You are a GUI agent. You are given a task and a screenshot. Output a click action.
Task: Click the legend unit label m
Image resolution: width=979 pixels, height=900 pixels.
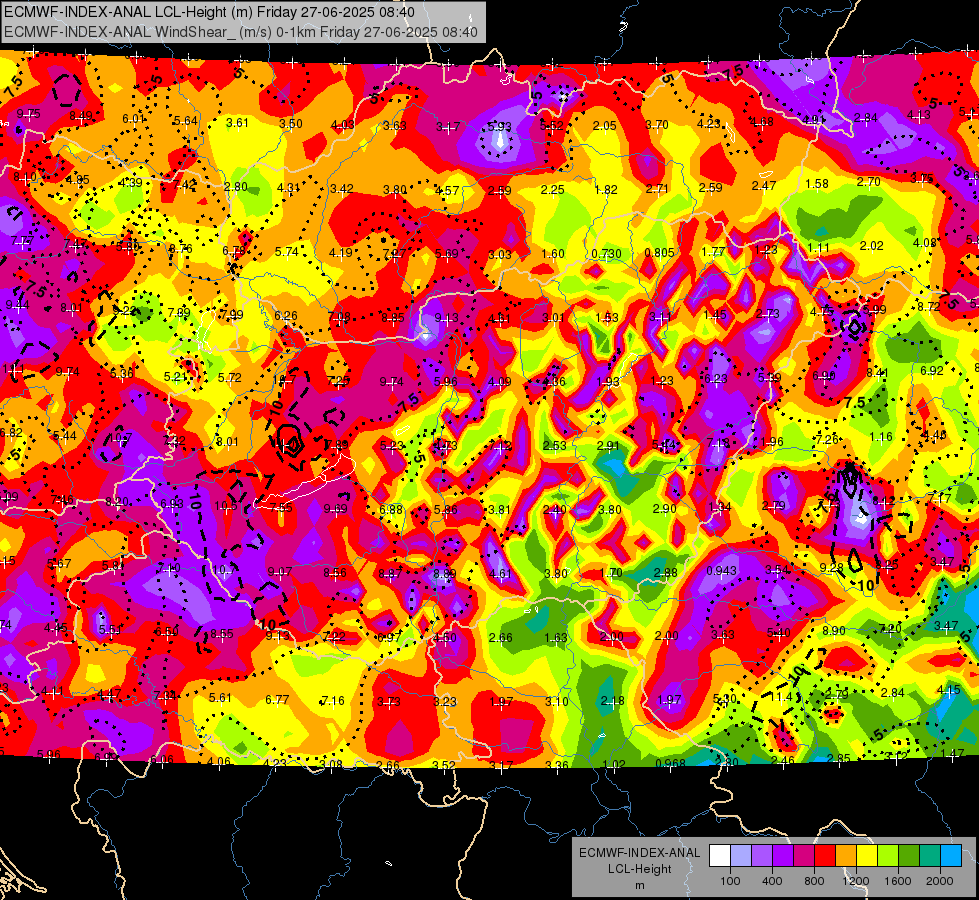pos(640,886)
